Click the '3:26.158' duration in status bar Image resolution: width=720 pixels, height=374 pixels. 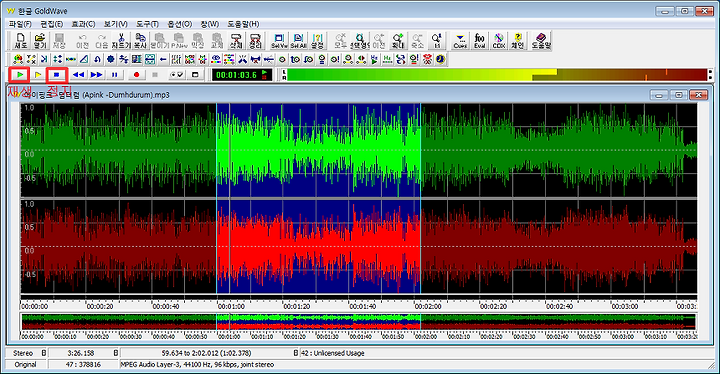pyautogui.click(x=80, y=353)
